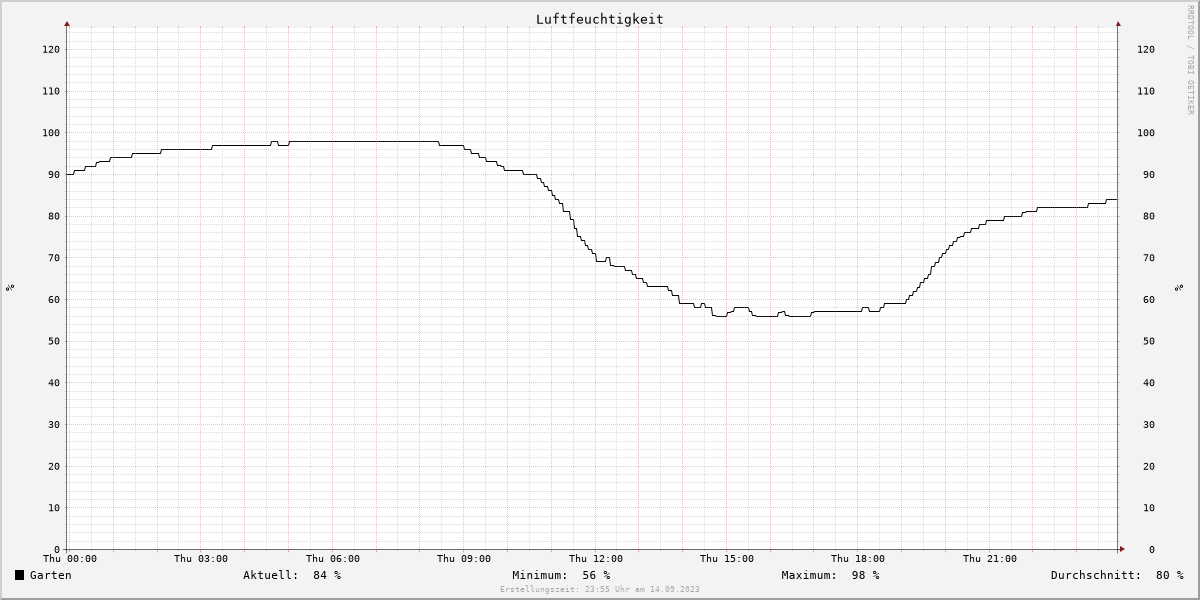The height and width of the screenshot is (600, 1200).
Task: Click the Thu 15:00 time axis label
Action: [x=727, y=559]
